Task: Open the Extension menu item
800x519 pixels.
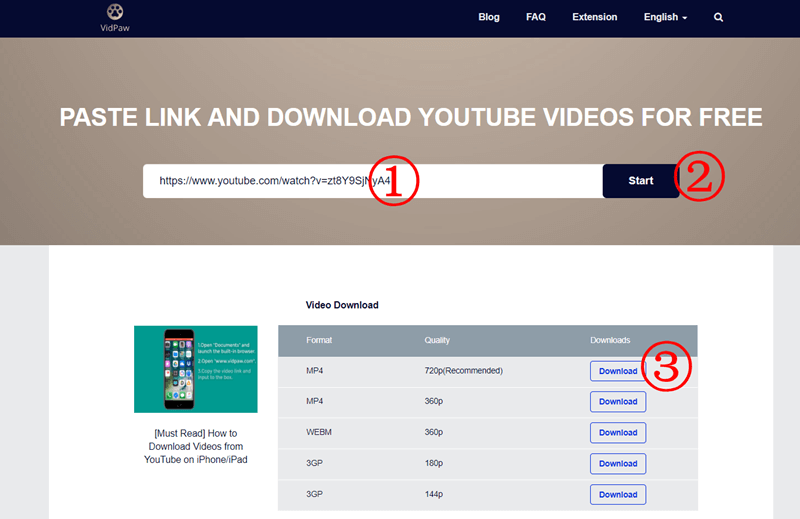Action: [594, 17]
